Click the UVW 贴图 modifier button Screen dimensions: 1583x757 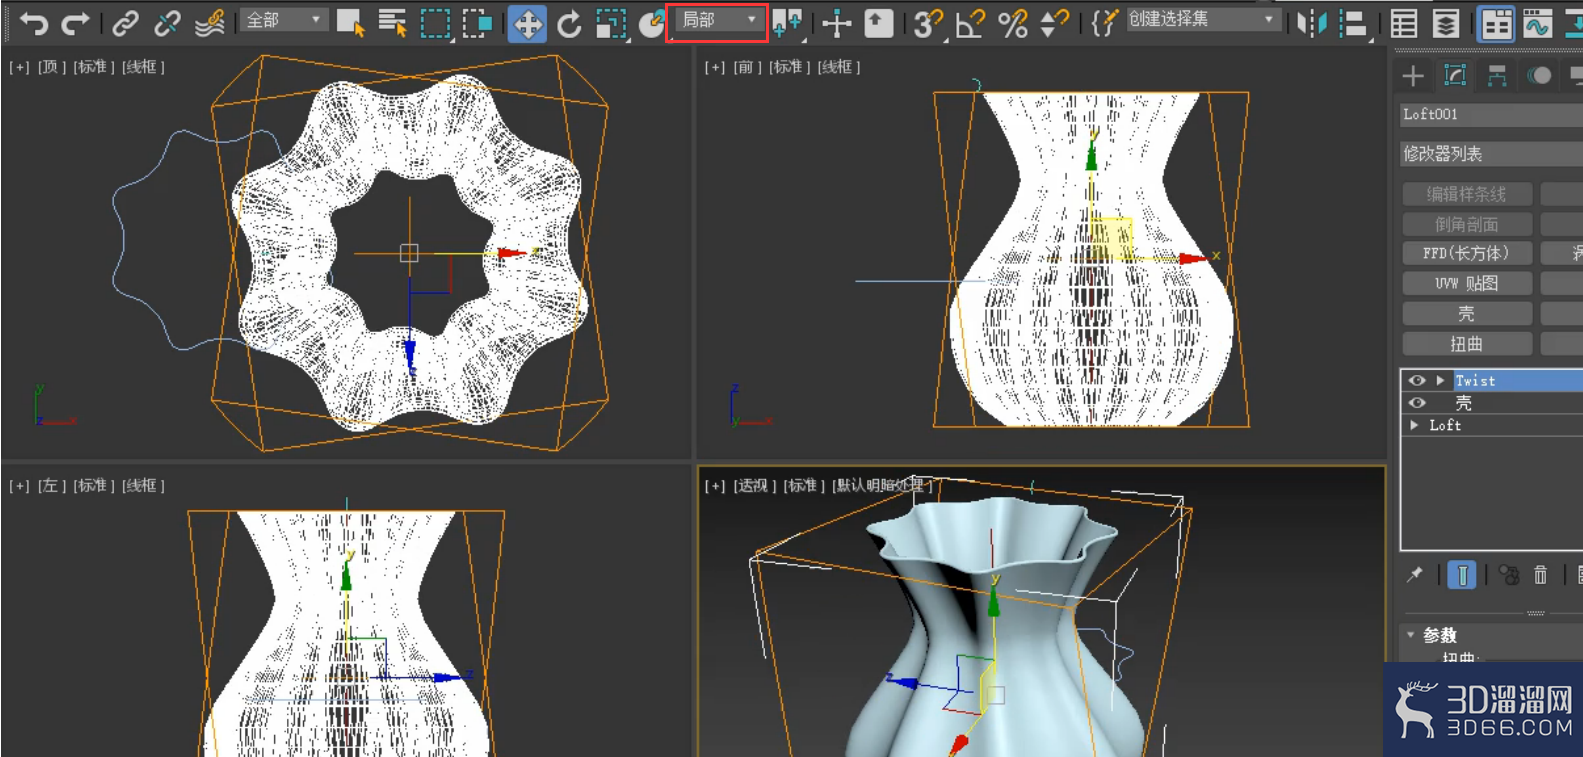coord(1467,284)
